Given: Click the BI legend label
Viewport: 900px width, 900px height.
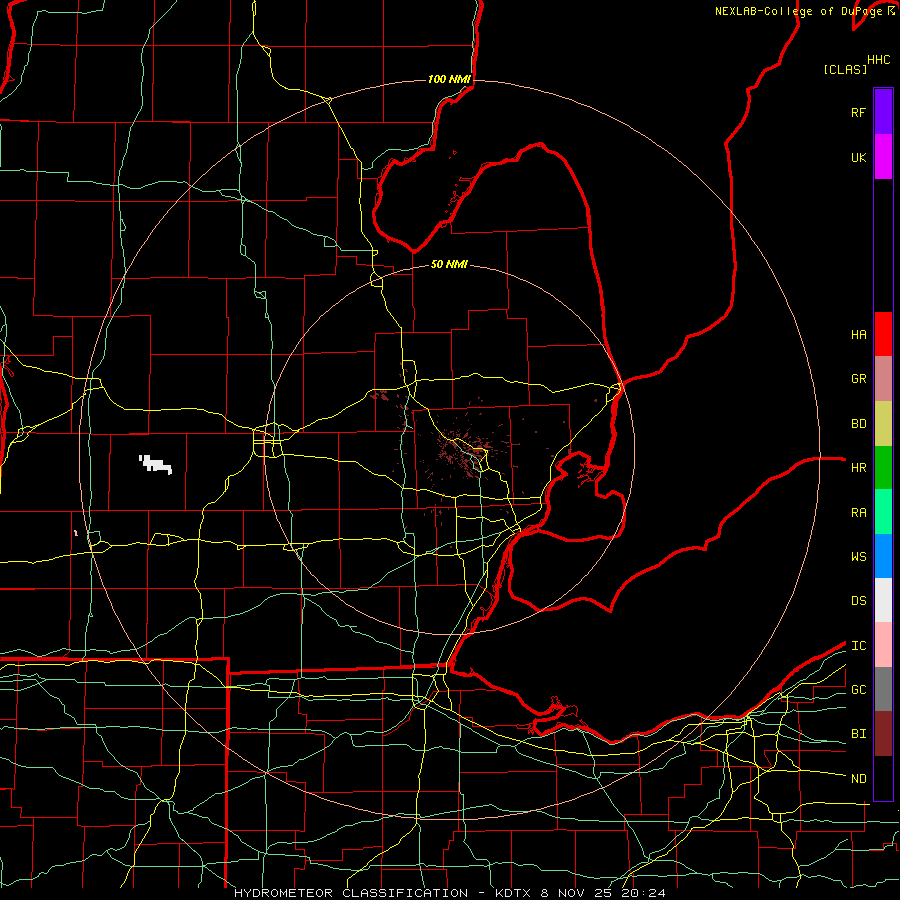Looking at the screenshot, I should tap(858, 734).
